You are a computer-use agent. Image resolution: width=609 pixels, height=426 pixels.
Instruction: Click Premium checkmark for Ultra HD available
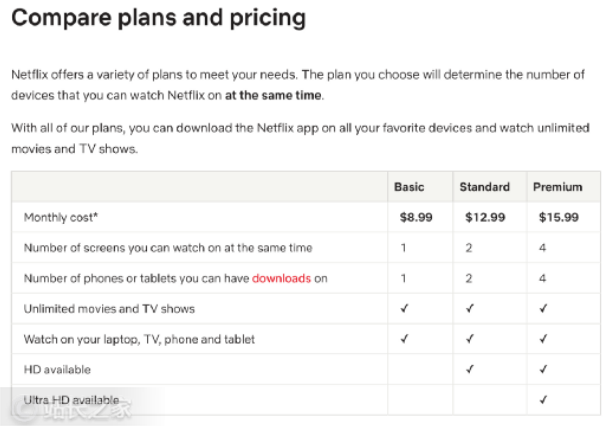pyautogui.click(x=543, y=400)
